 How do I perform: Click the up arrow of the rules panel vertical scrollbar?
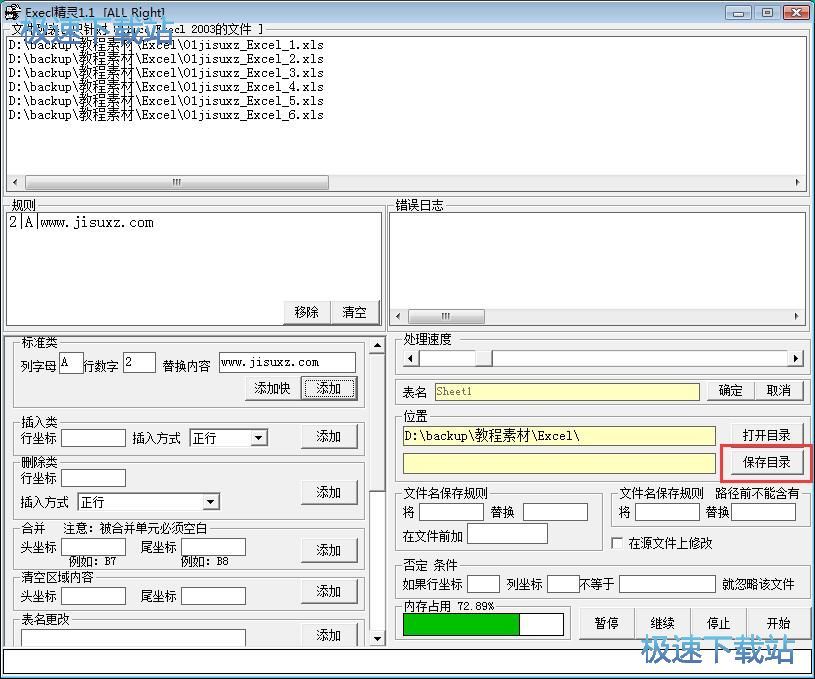pyautogui.click(x=377, y=346)
